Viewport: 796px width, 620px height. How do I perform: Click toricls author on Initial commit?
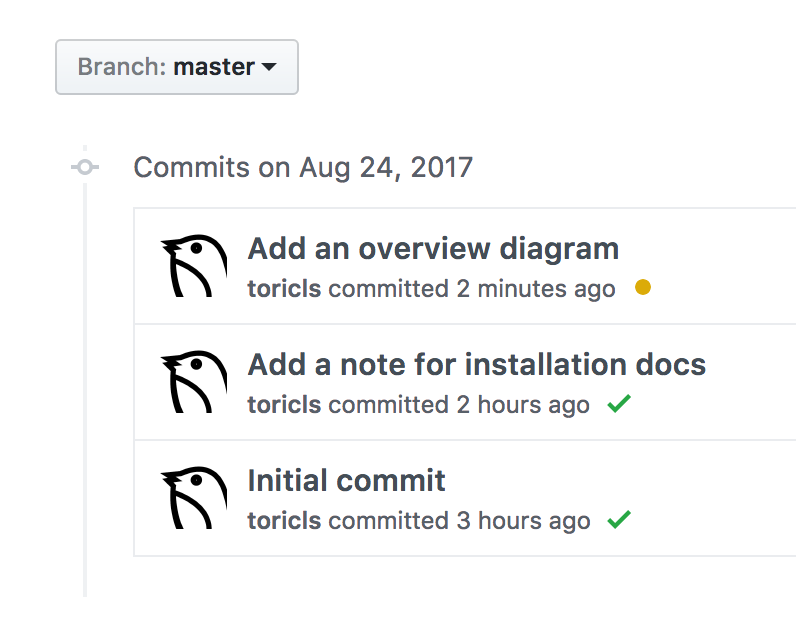coord(284,521)
